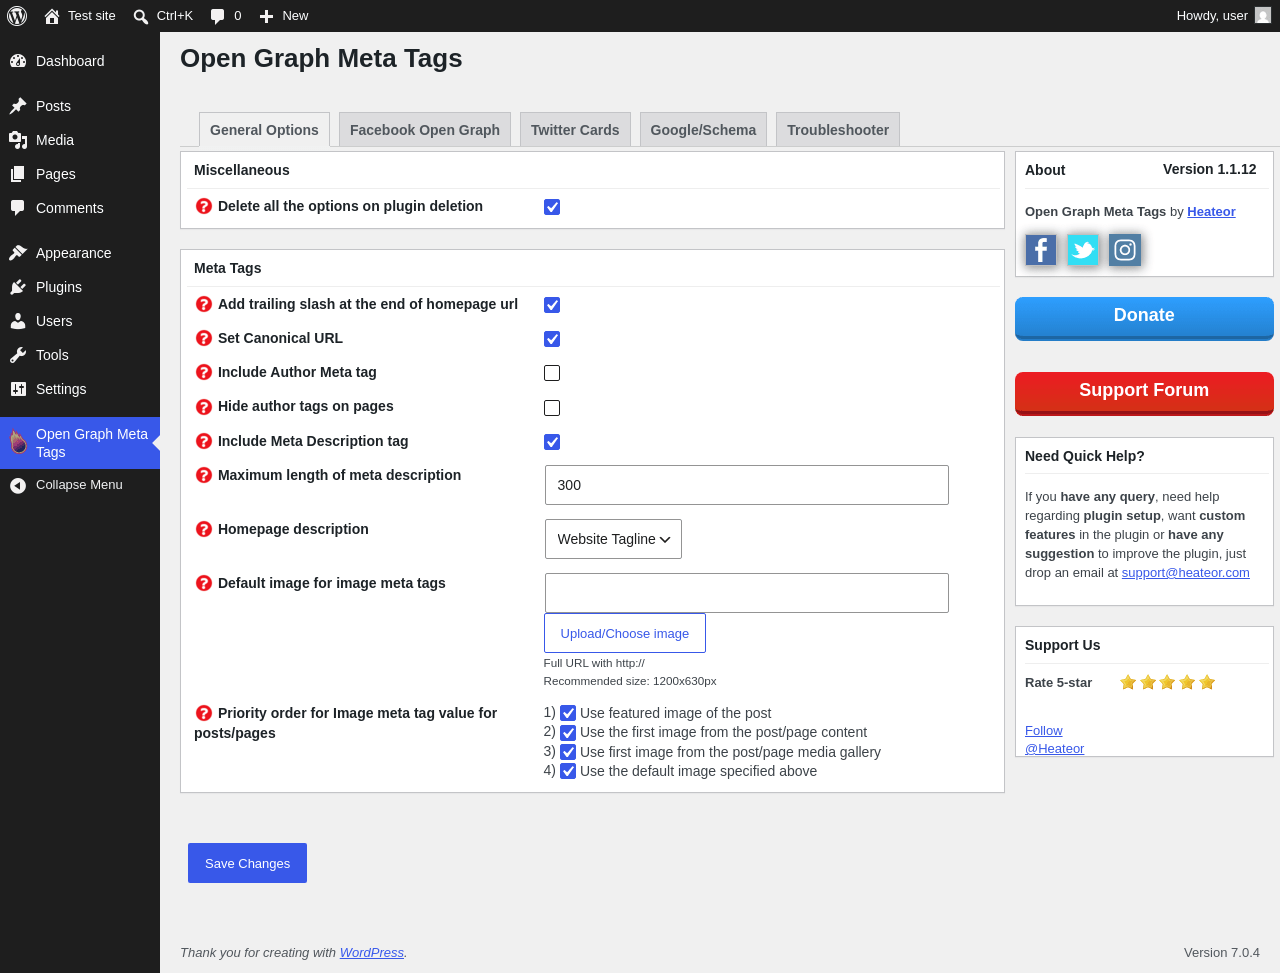The width and height of the screenshot is (1280, 973).
Task: Open Heateor's Facebook page icon
Action: pos(1041,250)
